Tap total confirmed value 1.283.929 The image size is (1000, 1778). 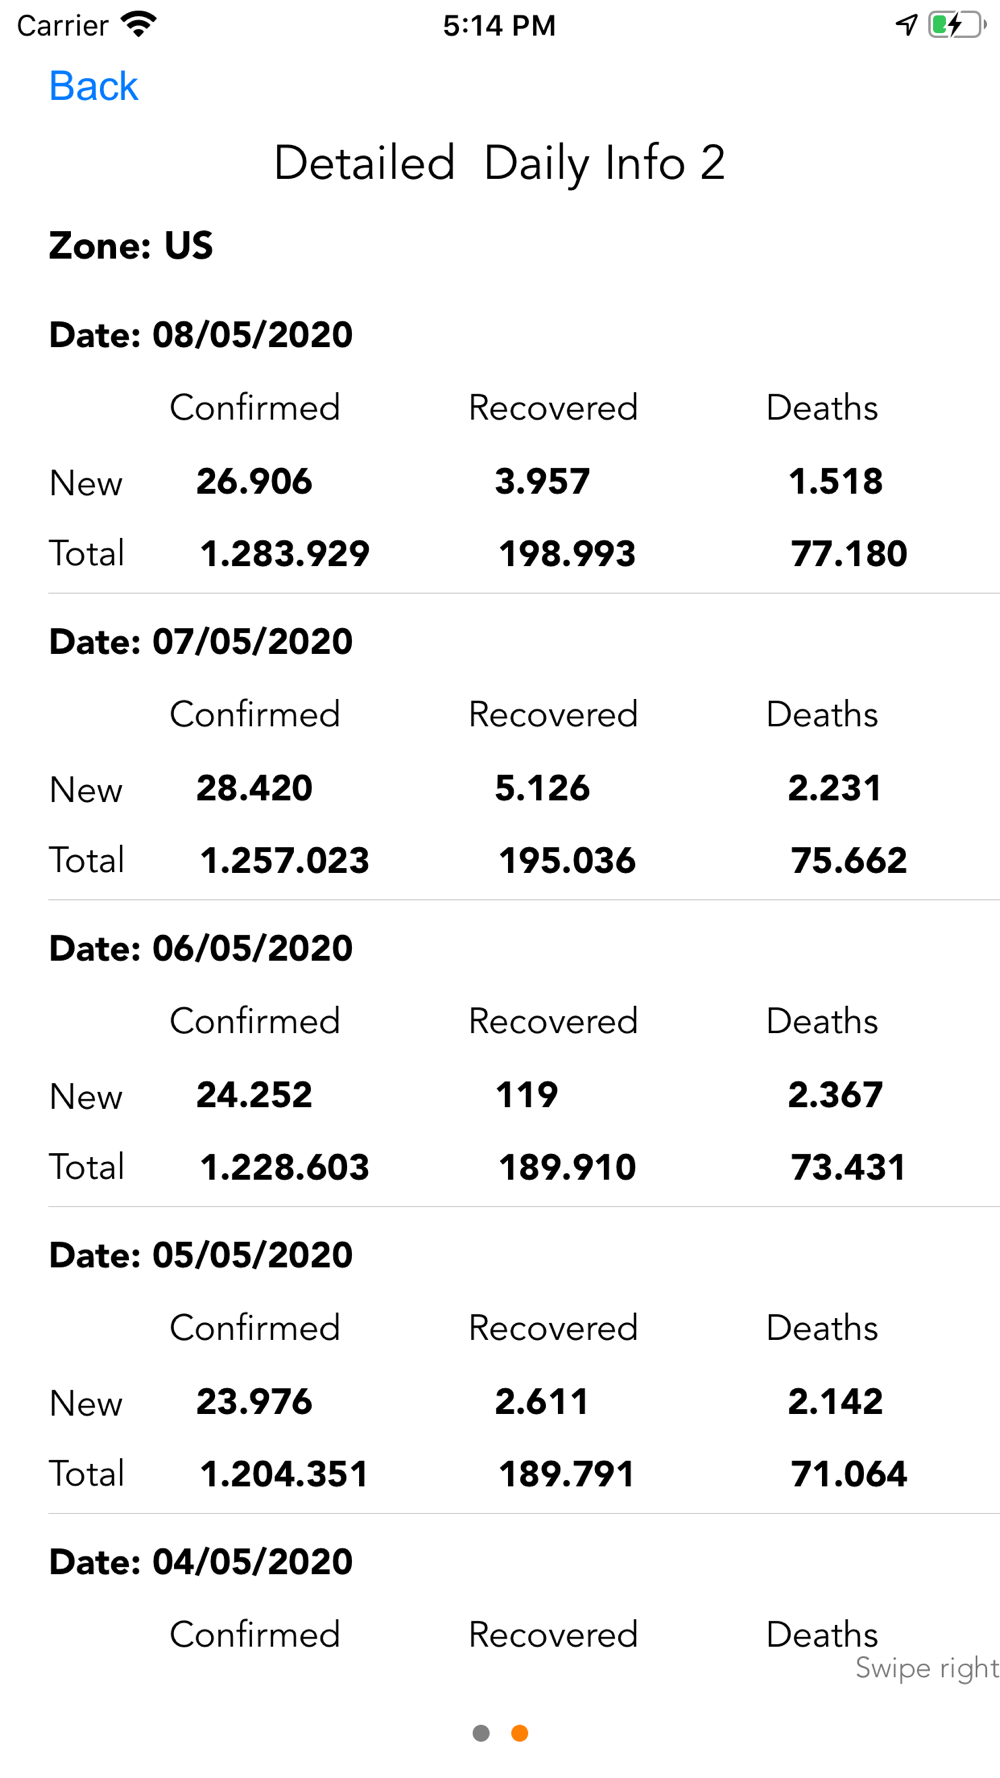285,554
